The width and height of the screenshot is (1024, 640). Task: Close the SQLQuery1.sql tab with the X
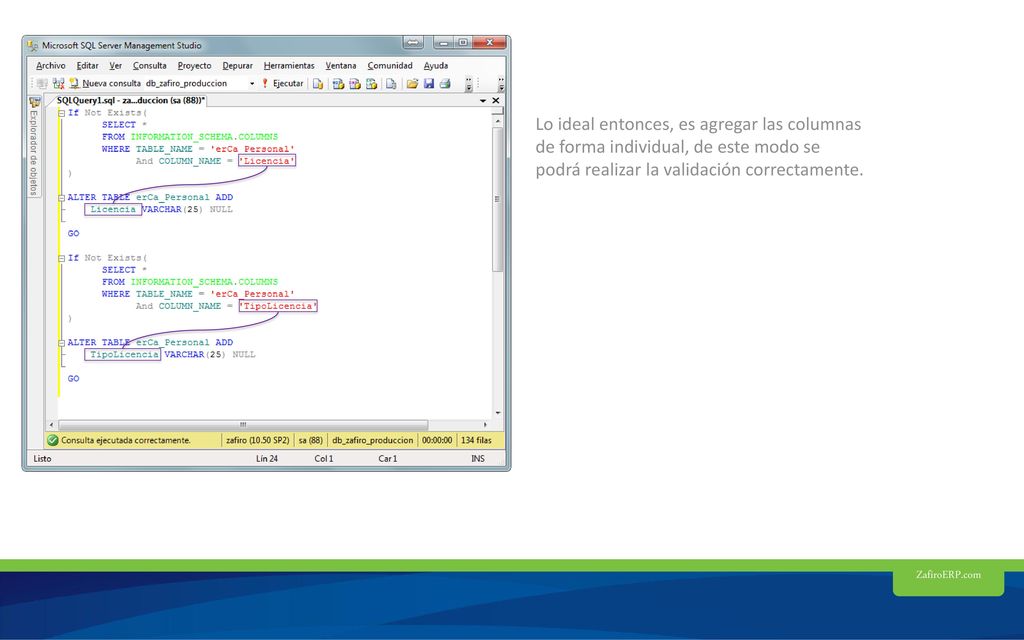pos(496,101)
